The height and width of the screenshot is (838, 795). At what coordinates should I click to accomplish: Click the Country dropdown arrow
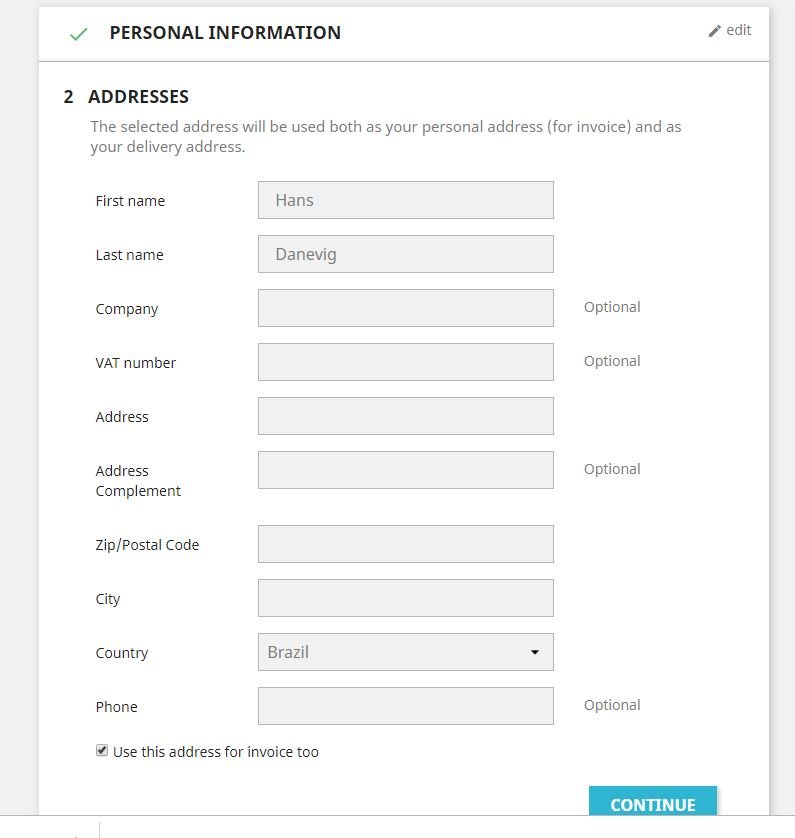[x=535, y=653]
